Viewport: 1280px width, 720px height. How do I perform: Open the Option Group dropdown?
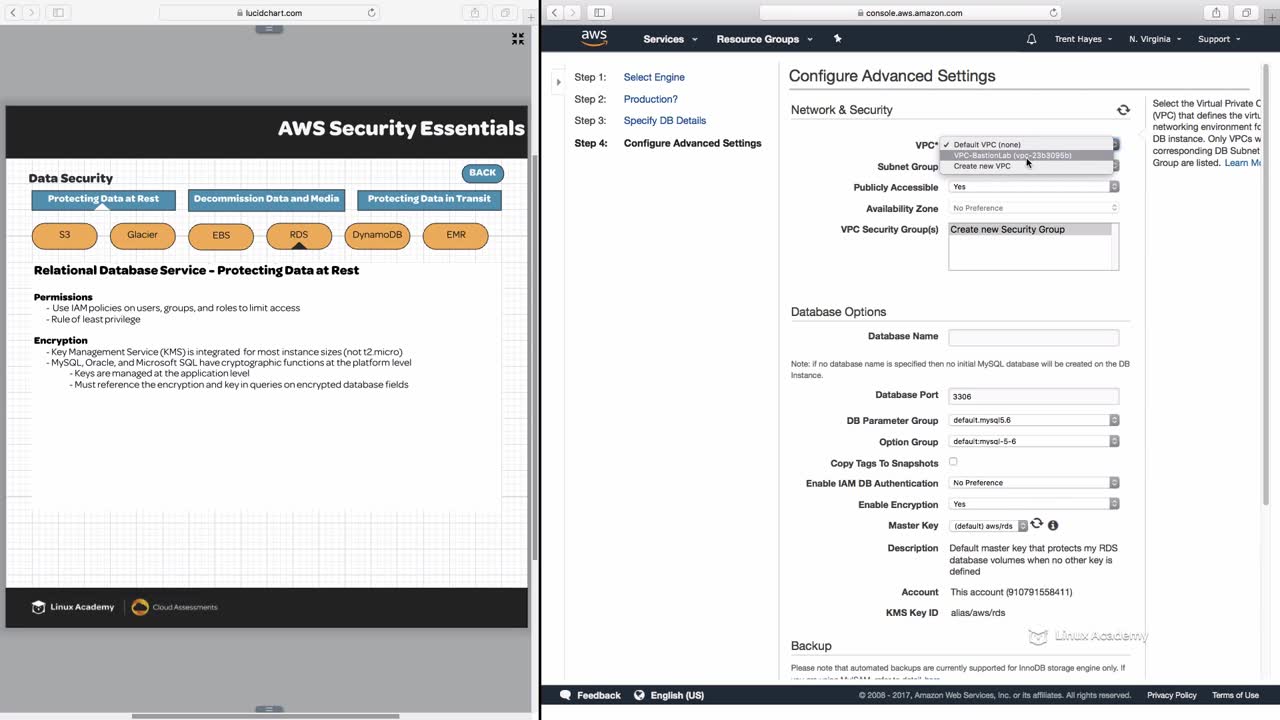pyautogui.click(x=1034, y=441)
